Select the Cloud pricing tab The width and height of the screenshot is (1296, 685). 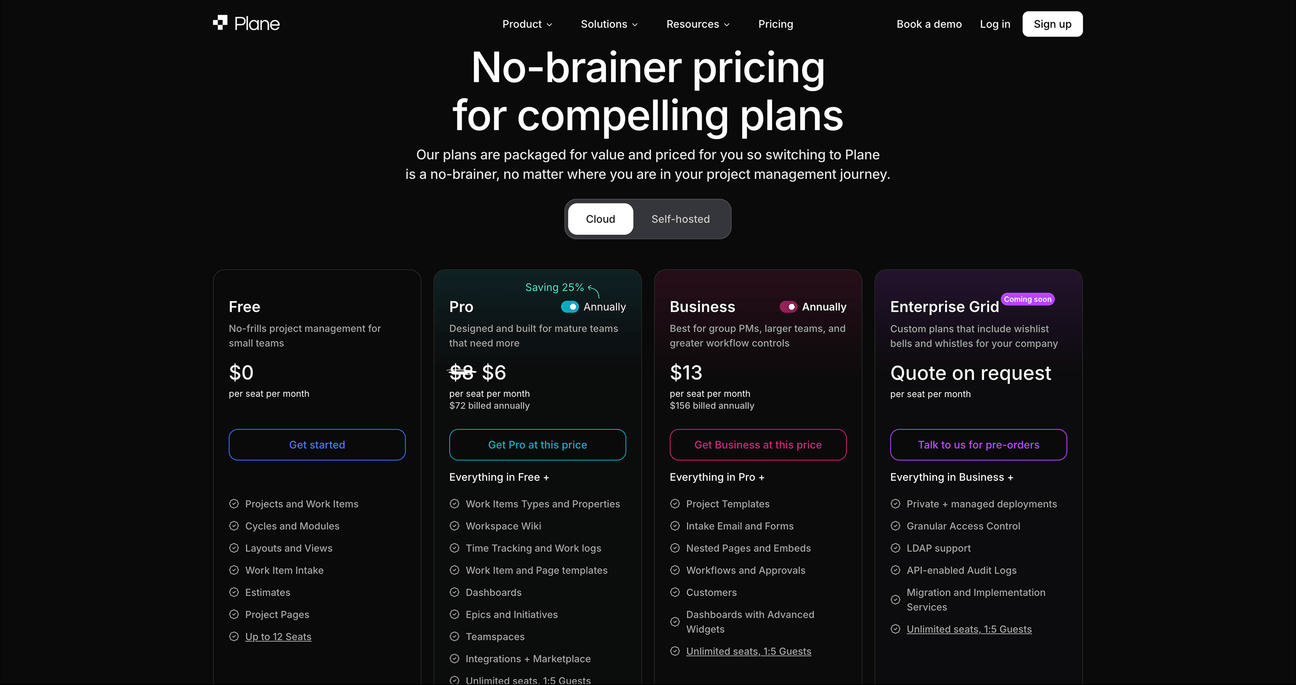click(601, 219)
